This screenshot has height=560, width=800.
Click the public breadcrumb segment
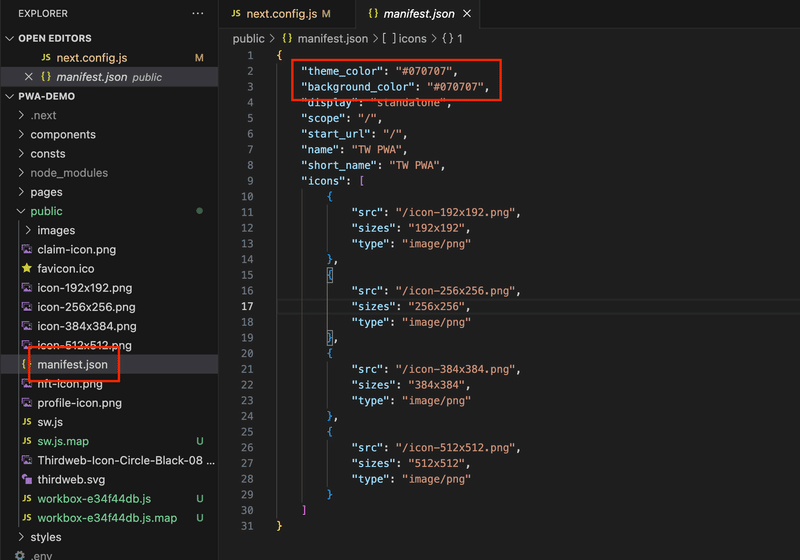pyautogui.click(x=248, y=38)
